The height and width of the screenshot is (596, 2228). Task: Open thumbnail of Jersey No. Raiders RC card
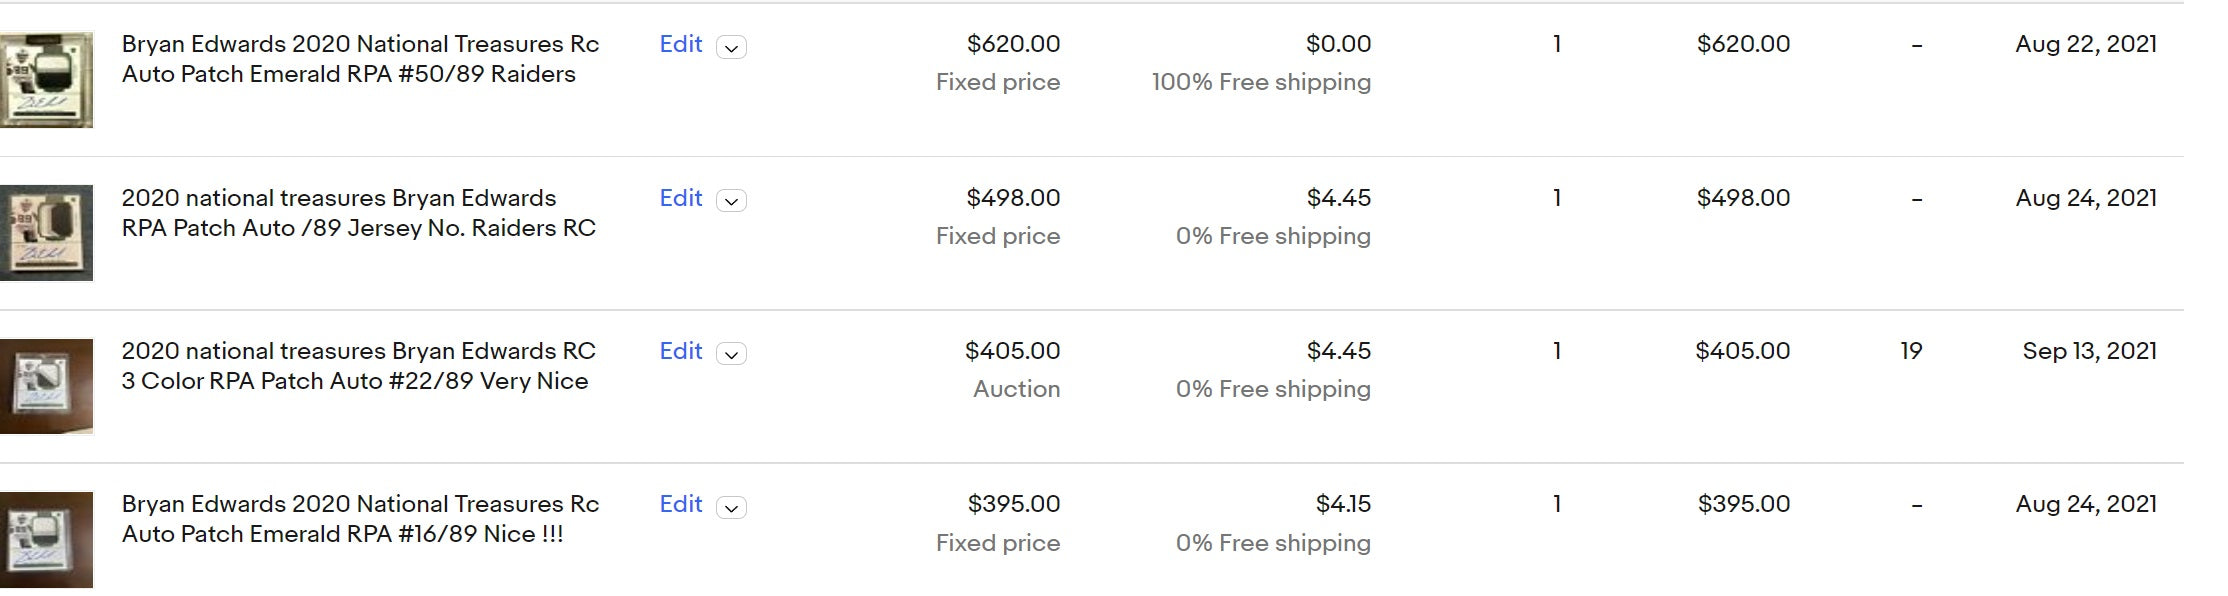pyautogui.click(x=46, y=233)
